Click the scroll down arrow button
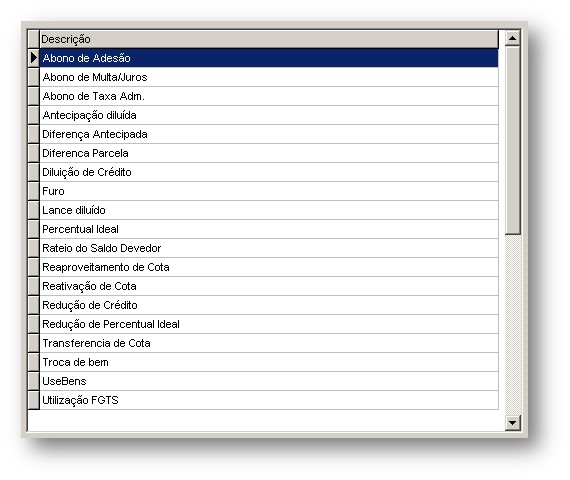The width and height of the screenshot is (570, 480). tap(513, 423)
